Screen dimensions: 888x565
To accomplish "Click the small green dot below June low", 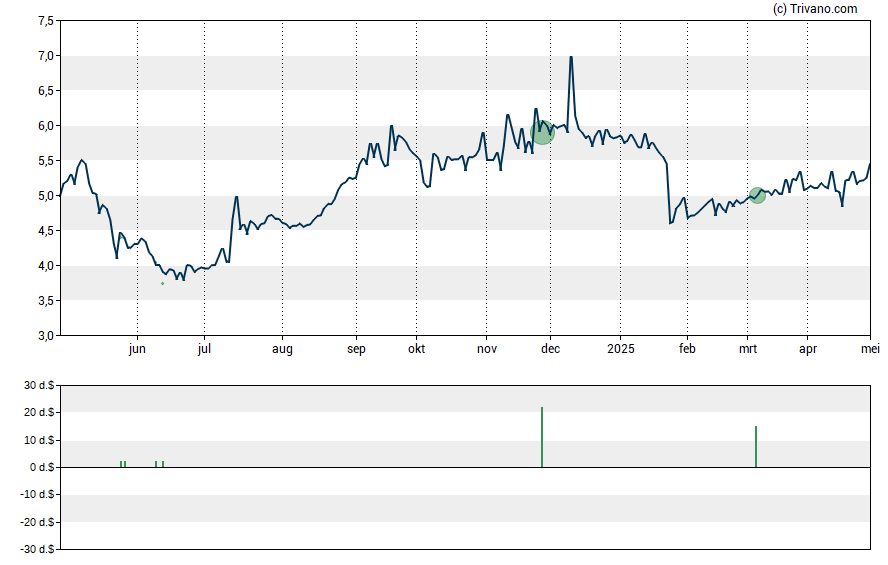I will point(163,284).
